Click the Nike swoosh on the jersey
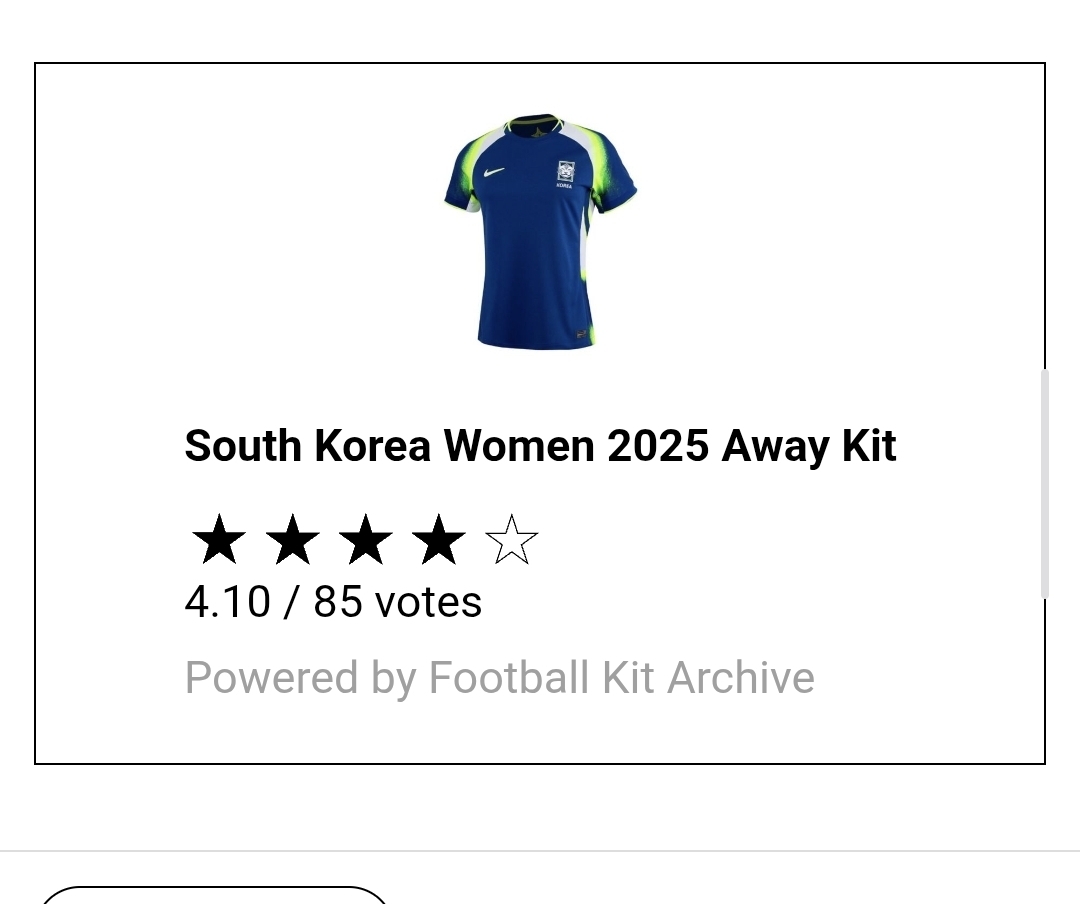This screenshot has width=1080, height=904. coord(493,172)
